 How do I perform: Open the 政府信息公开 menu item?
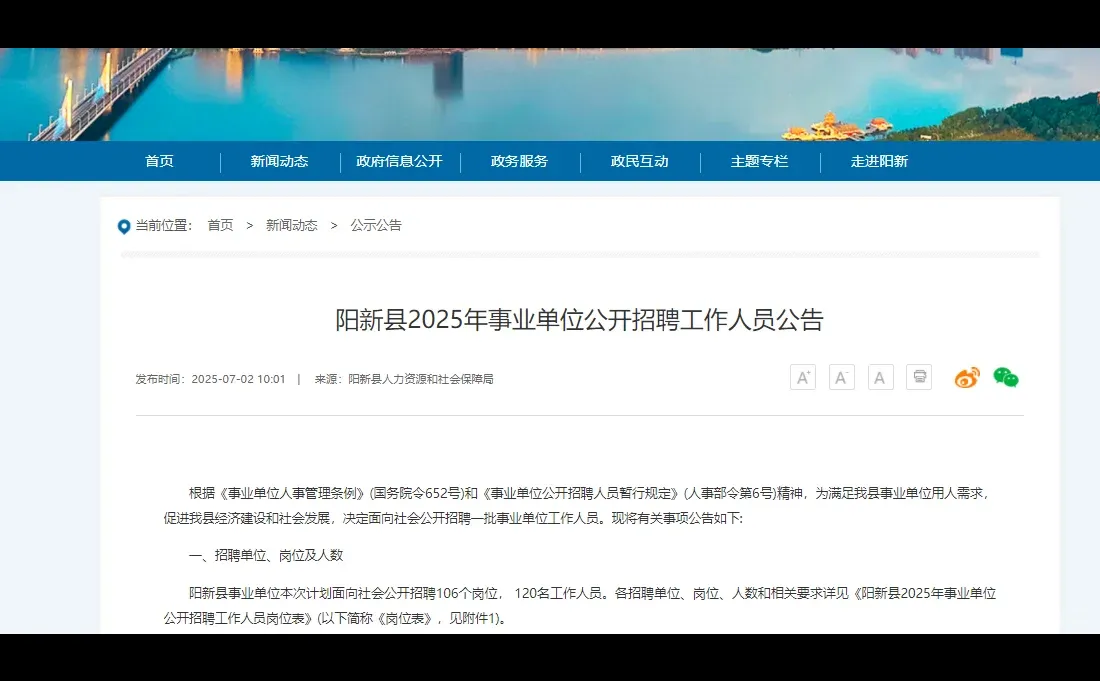click(399, 161)
